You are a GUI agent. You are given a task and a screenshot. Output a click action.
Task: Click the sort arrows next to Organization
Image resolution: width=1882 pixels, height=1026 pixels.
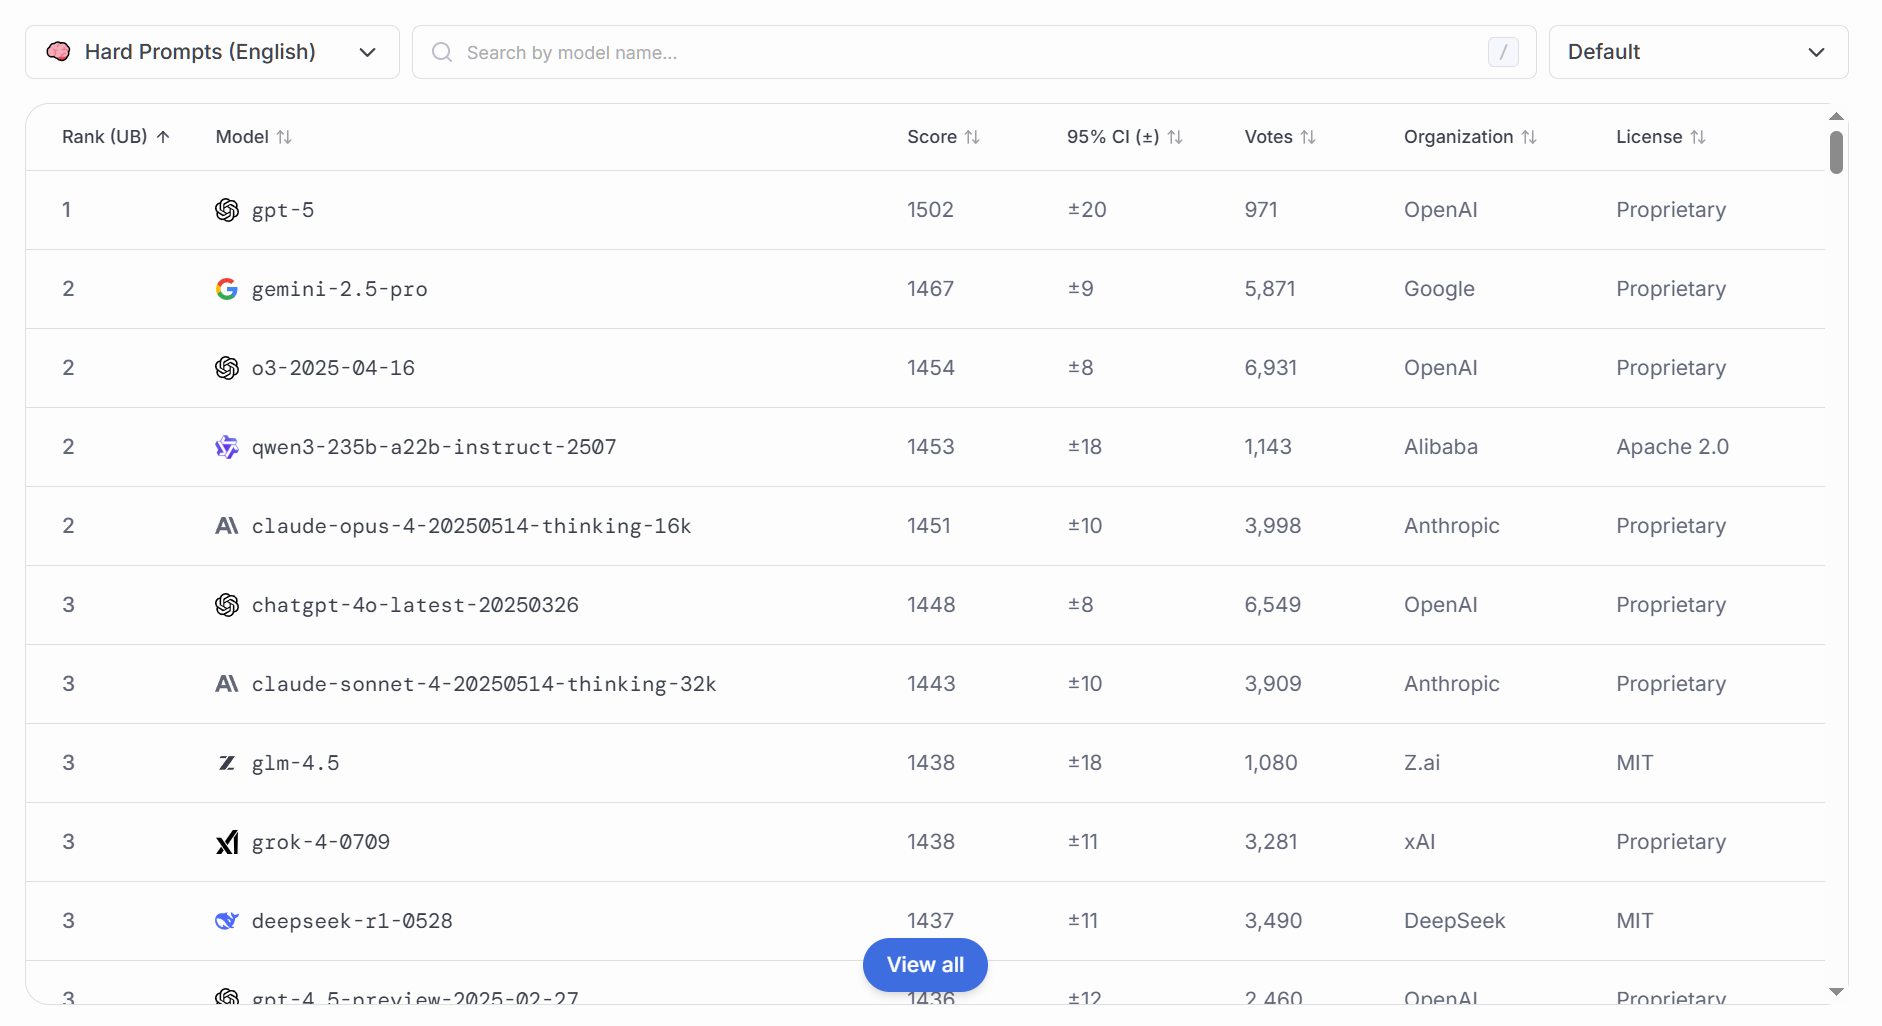[x=1529, y=137]
